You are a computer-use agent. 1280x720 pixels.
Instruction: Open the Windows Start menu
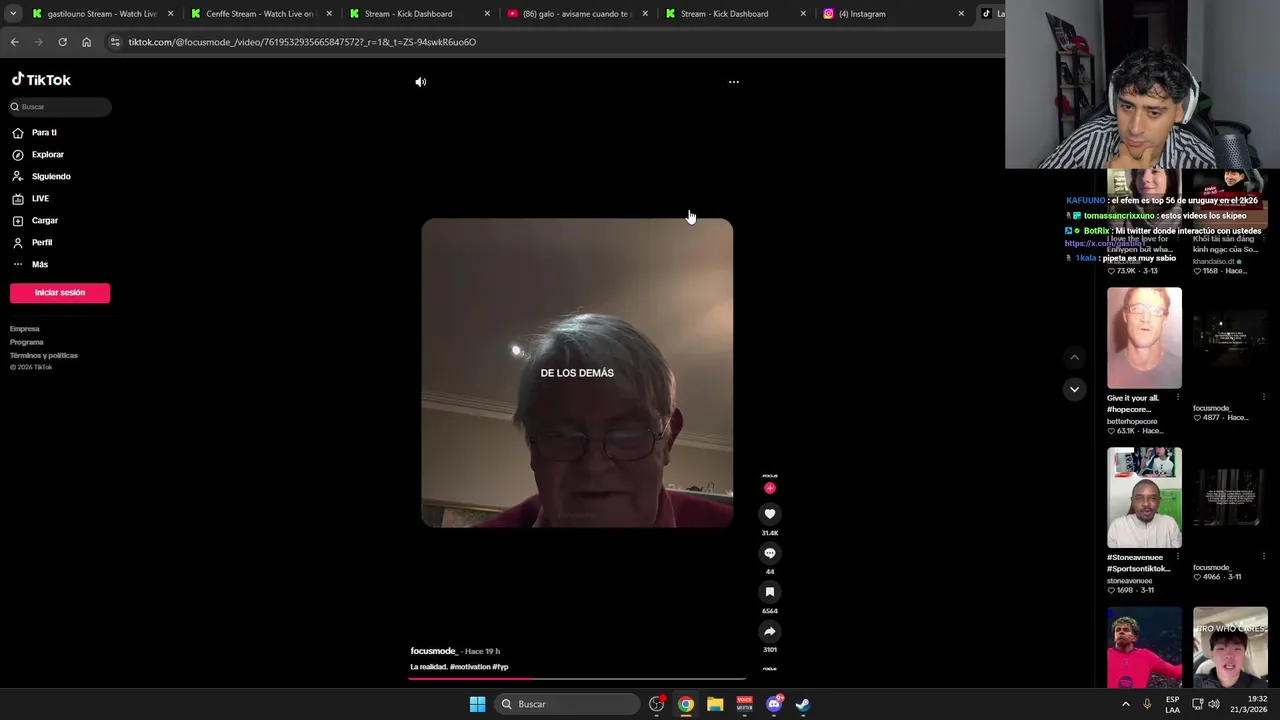coord(477,704)
